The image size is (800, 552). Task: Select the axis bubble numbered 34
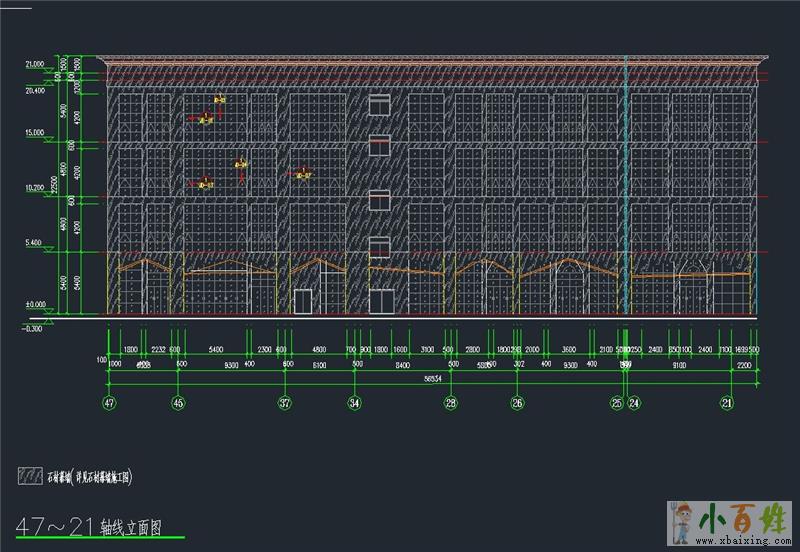(354, 403)
